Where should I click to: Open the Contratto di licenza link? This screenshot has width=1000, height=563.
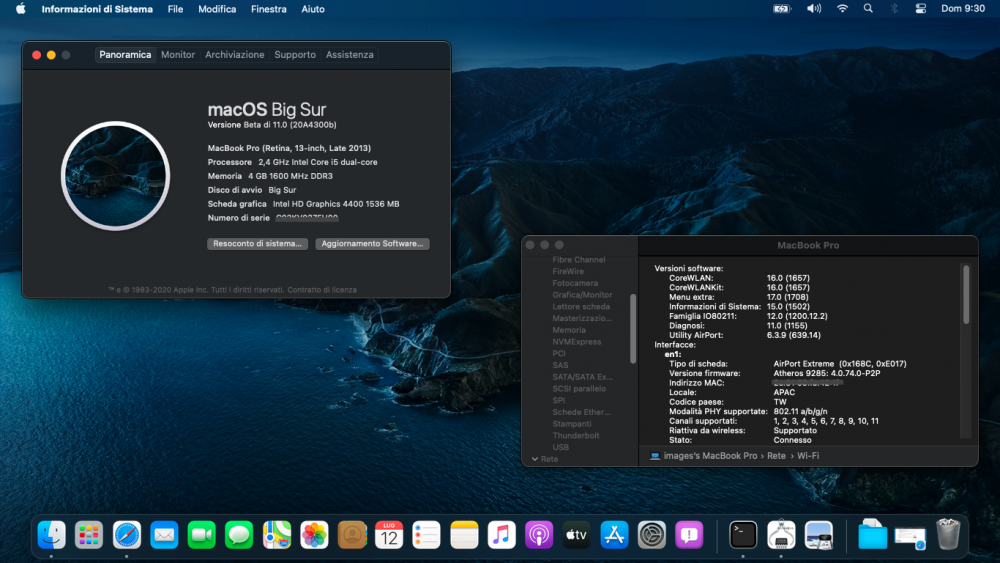click(x=321, y=289)
